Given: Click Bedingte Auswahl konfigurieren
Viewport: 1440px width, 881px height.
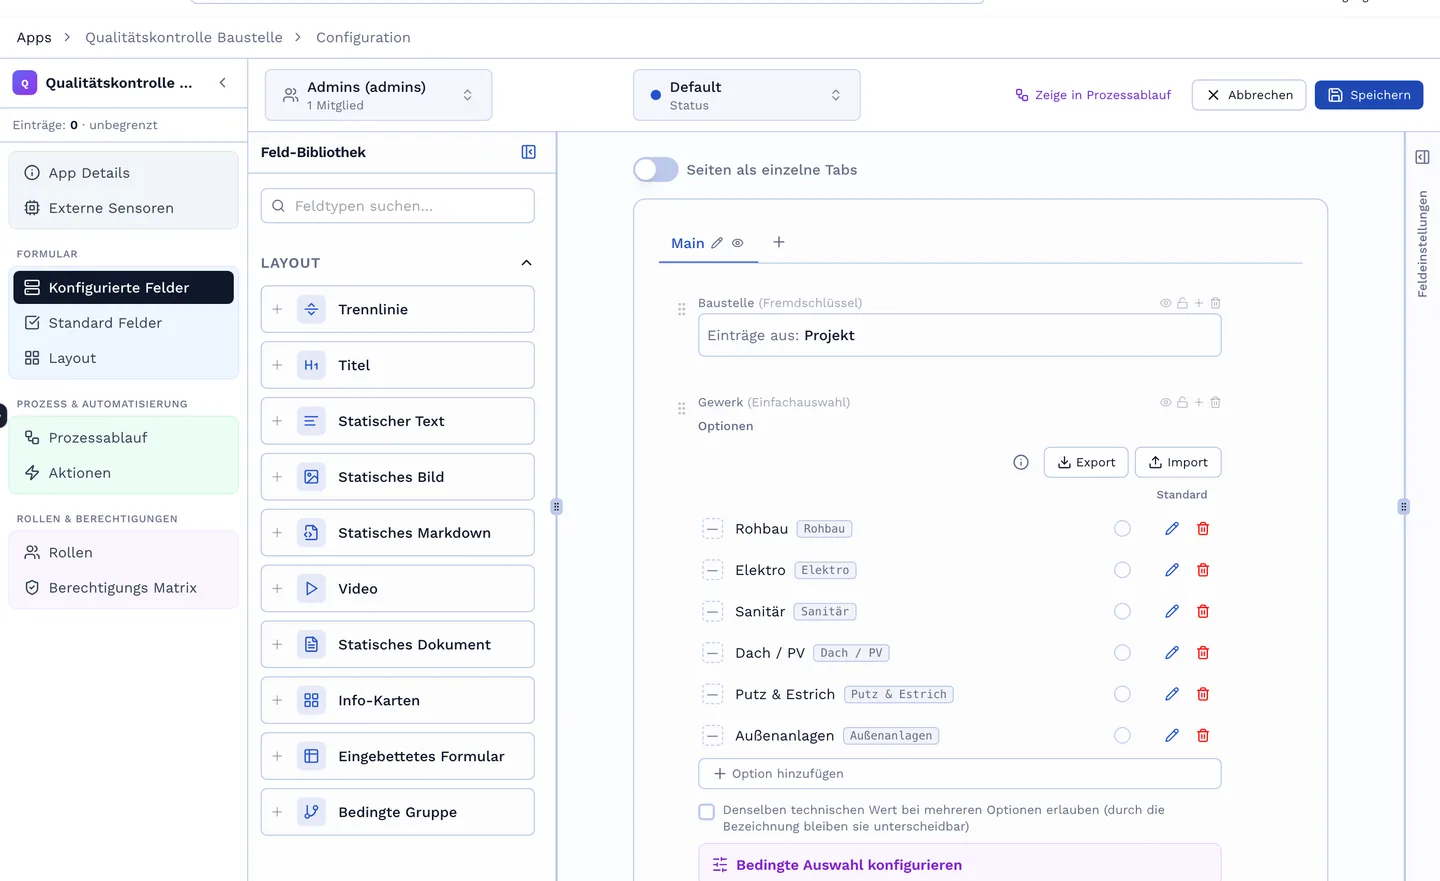Looking at the screenshot, I should [x=959, y=864].
